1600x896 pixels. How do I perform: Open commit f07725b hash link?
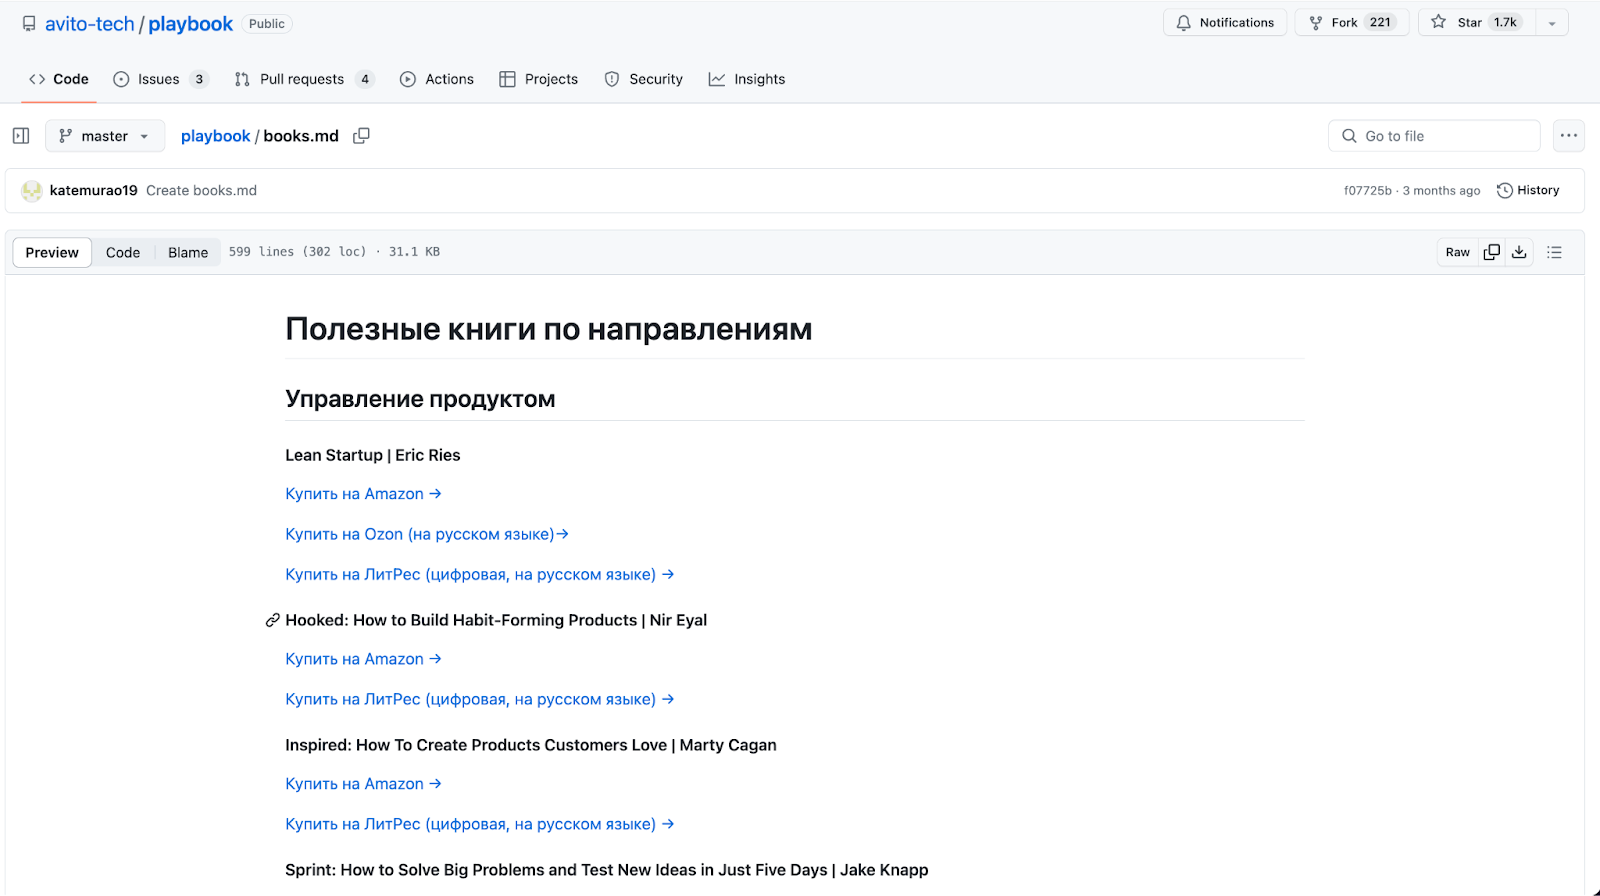pyautogui.click(x=1367, y=190)
